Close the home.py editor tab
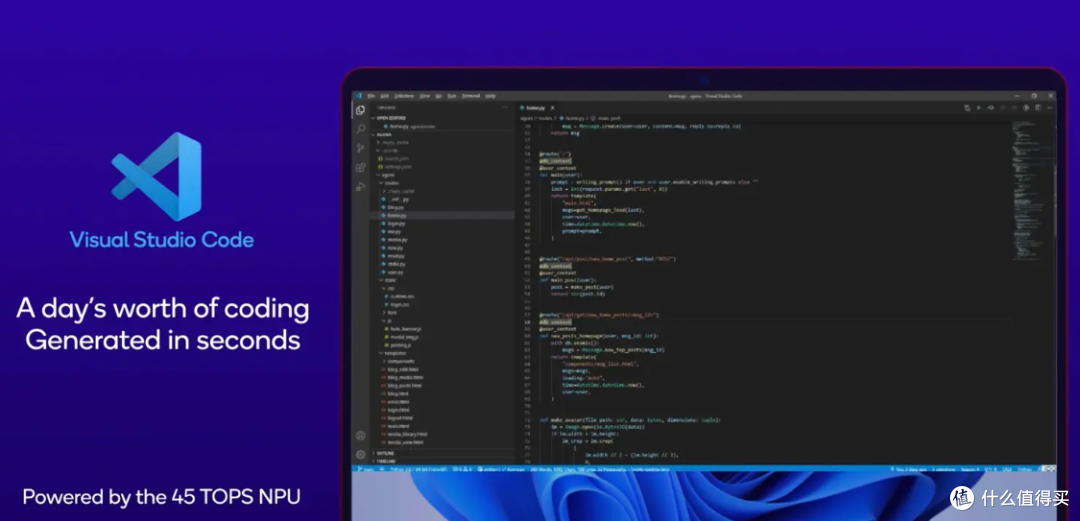1080x521 pixels. point(552,108)
